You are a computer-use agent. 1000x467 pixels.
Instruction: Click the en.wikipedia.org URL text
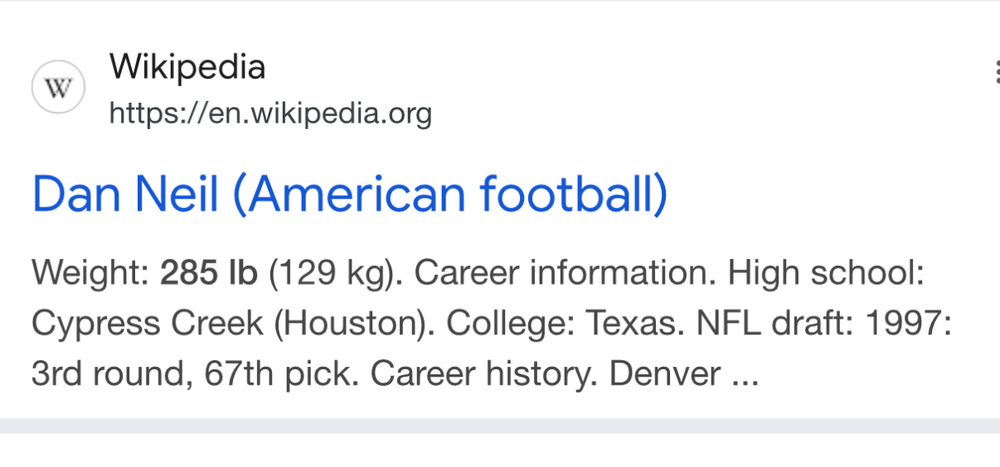click(270, 114)
